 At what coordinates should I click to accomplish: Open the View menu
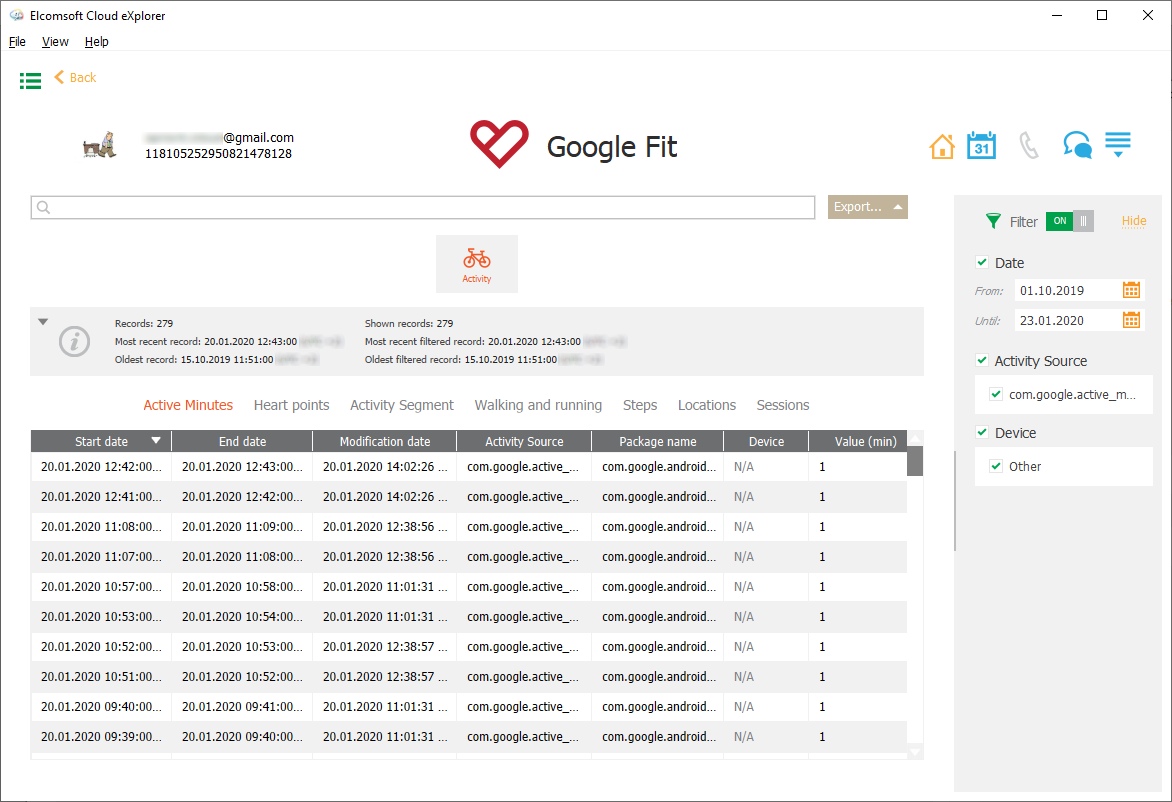pyautogui.click(x=55, y=41)
